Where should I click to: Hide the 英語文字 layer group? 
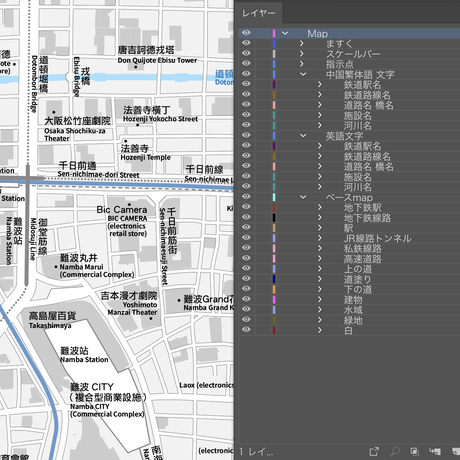[246, 135]
